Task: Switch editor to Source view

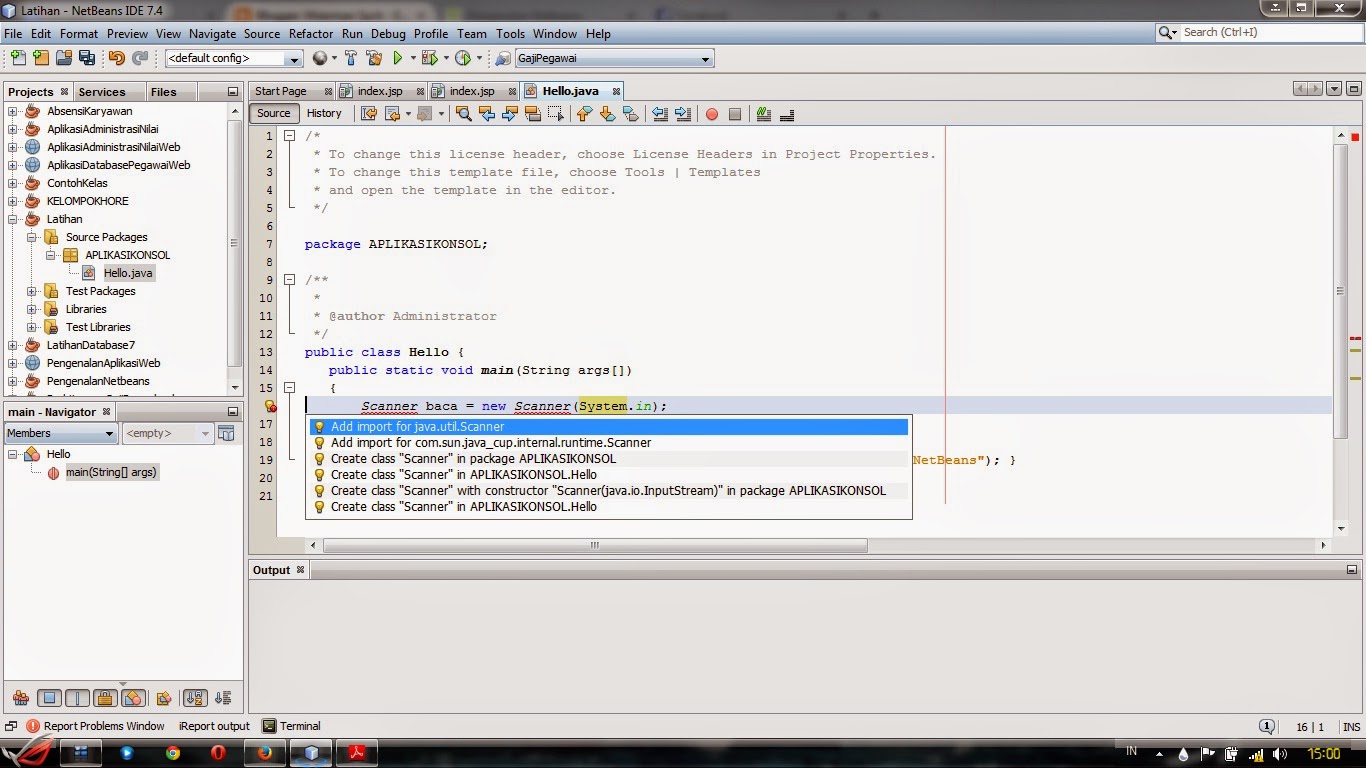Action: (273, 113)
